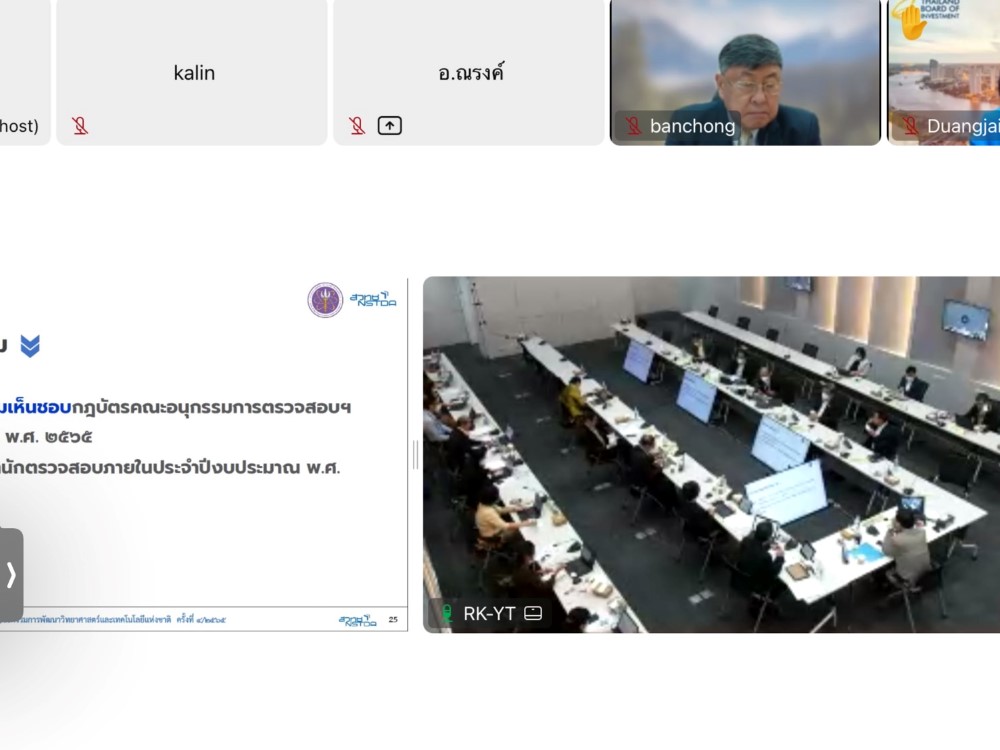Click อ.ณรงค์'s muted microphone icon
The width and height of the screenshot is (1000, 750).
pyautogui.click(x=357, y=126)
